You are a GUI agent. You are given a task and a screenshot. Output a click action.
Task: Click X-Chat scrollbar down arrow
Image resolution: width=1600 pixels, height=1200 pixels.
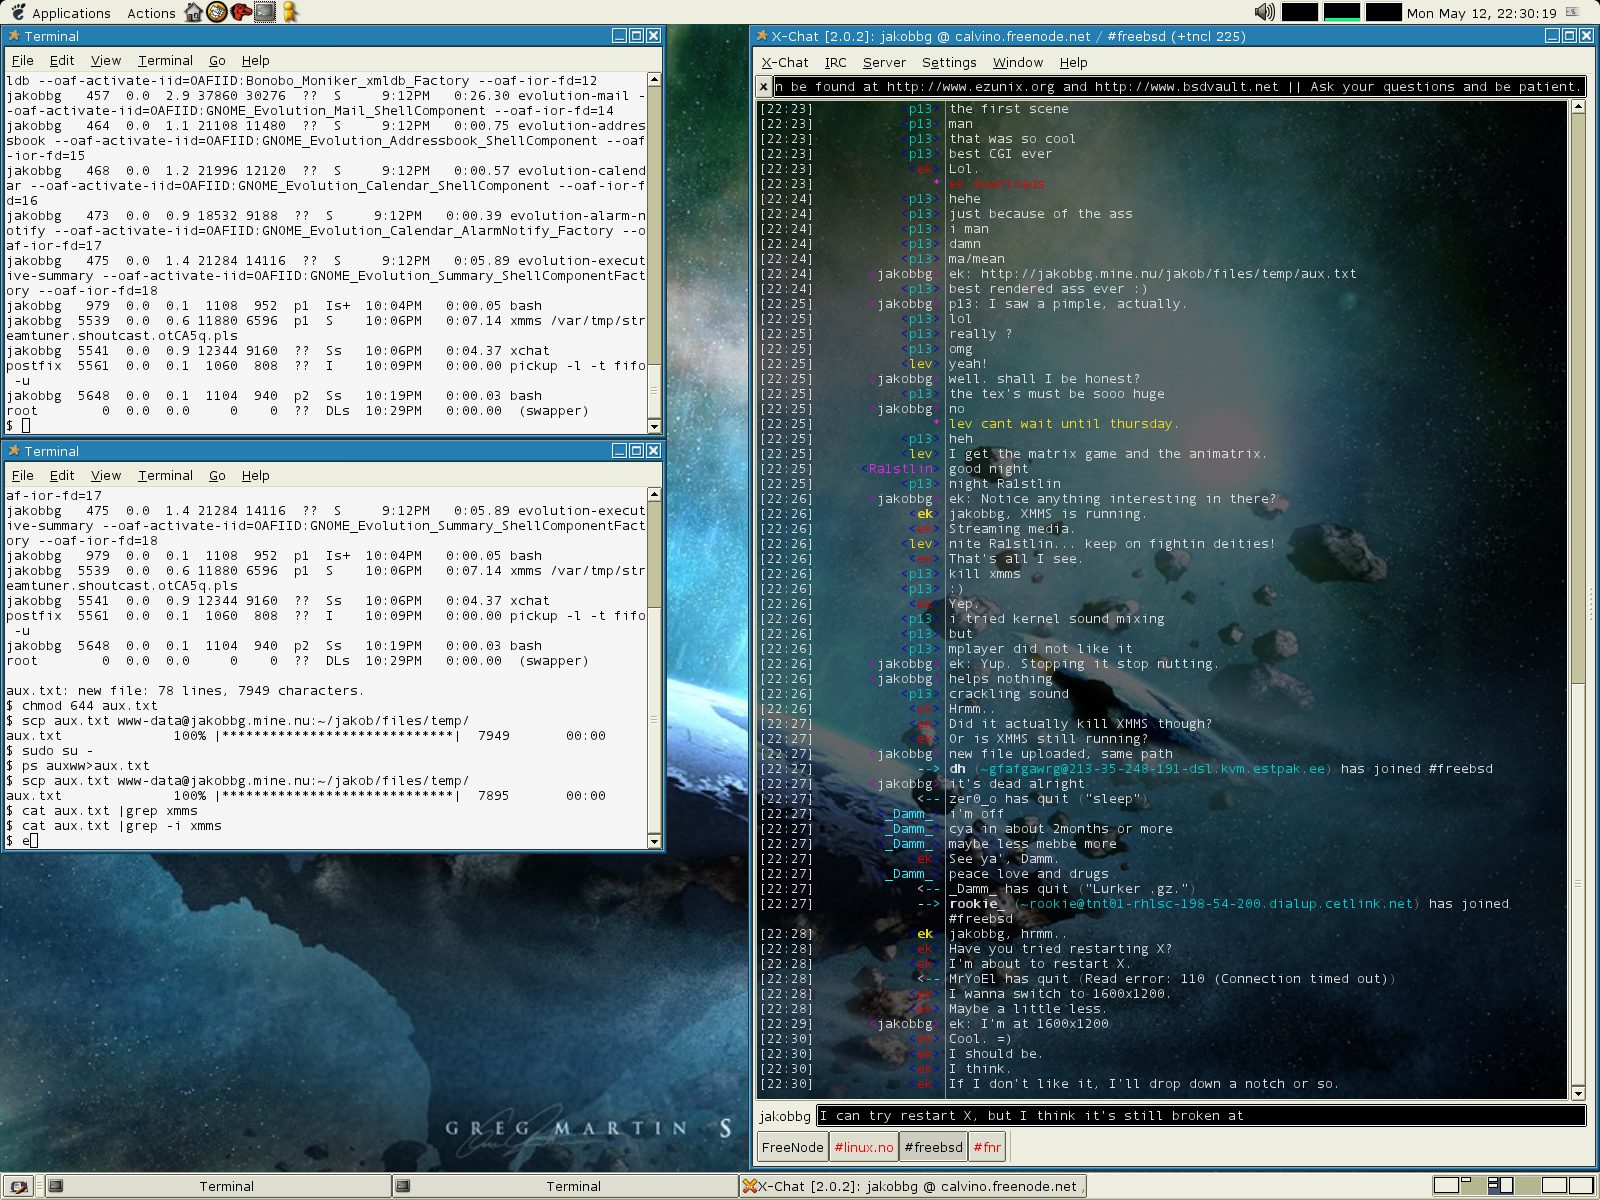pyautogui.click(x=1578, y=1093)
